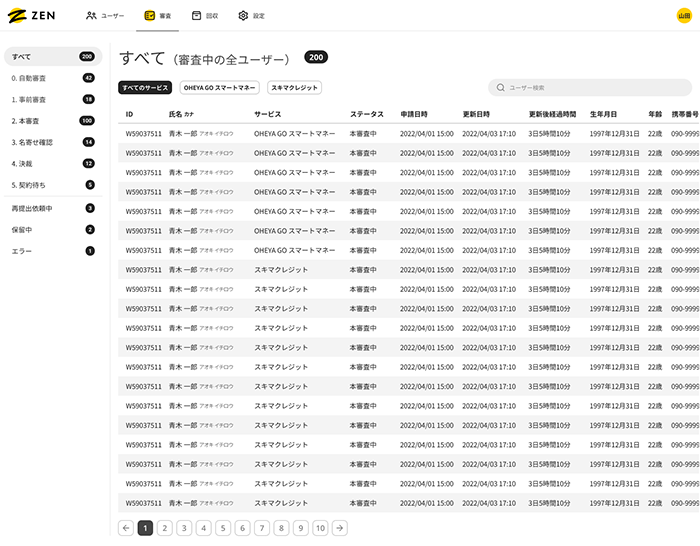Open the 回収 collection section
This screenshot has height=546, width=700.
204,16
